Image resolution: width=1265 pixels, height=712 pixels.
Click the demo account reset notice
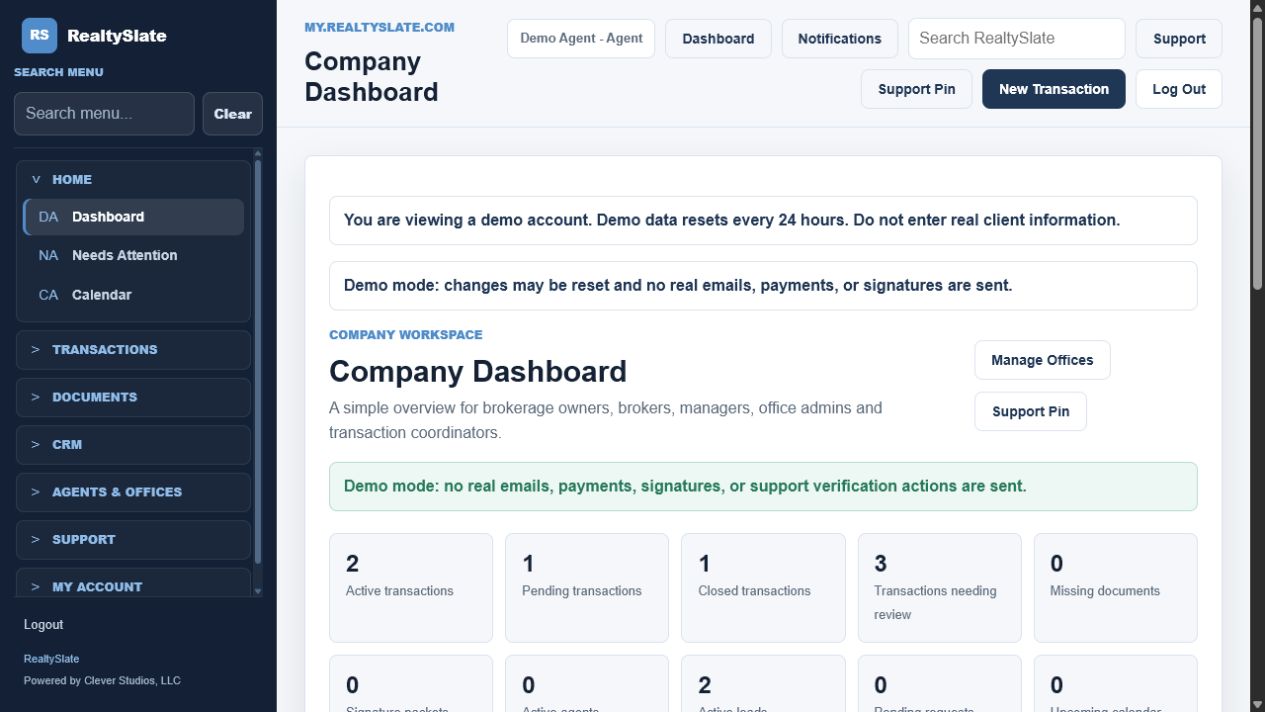(763, 220)
